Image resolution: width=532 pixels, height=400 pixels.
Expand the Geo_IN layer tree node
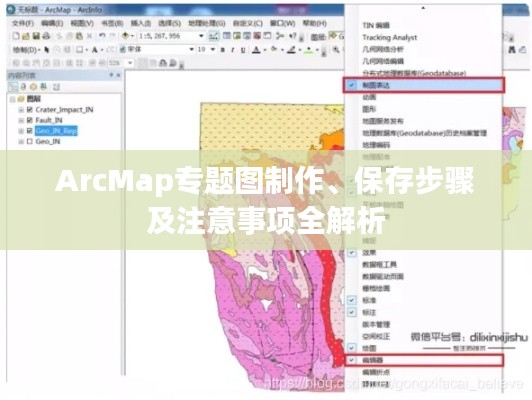21,141
